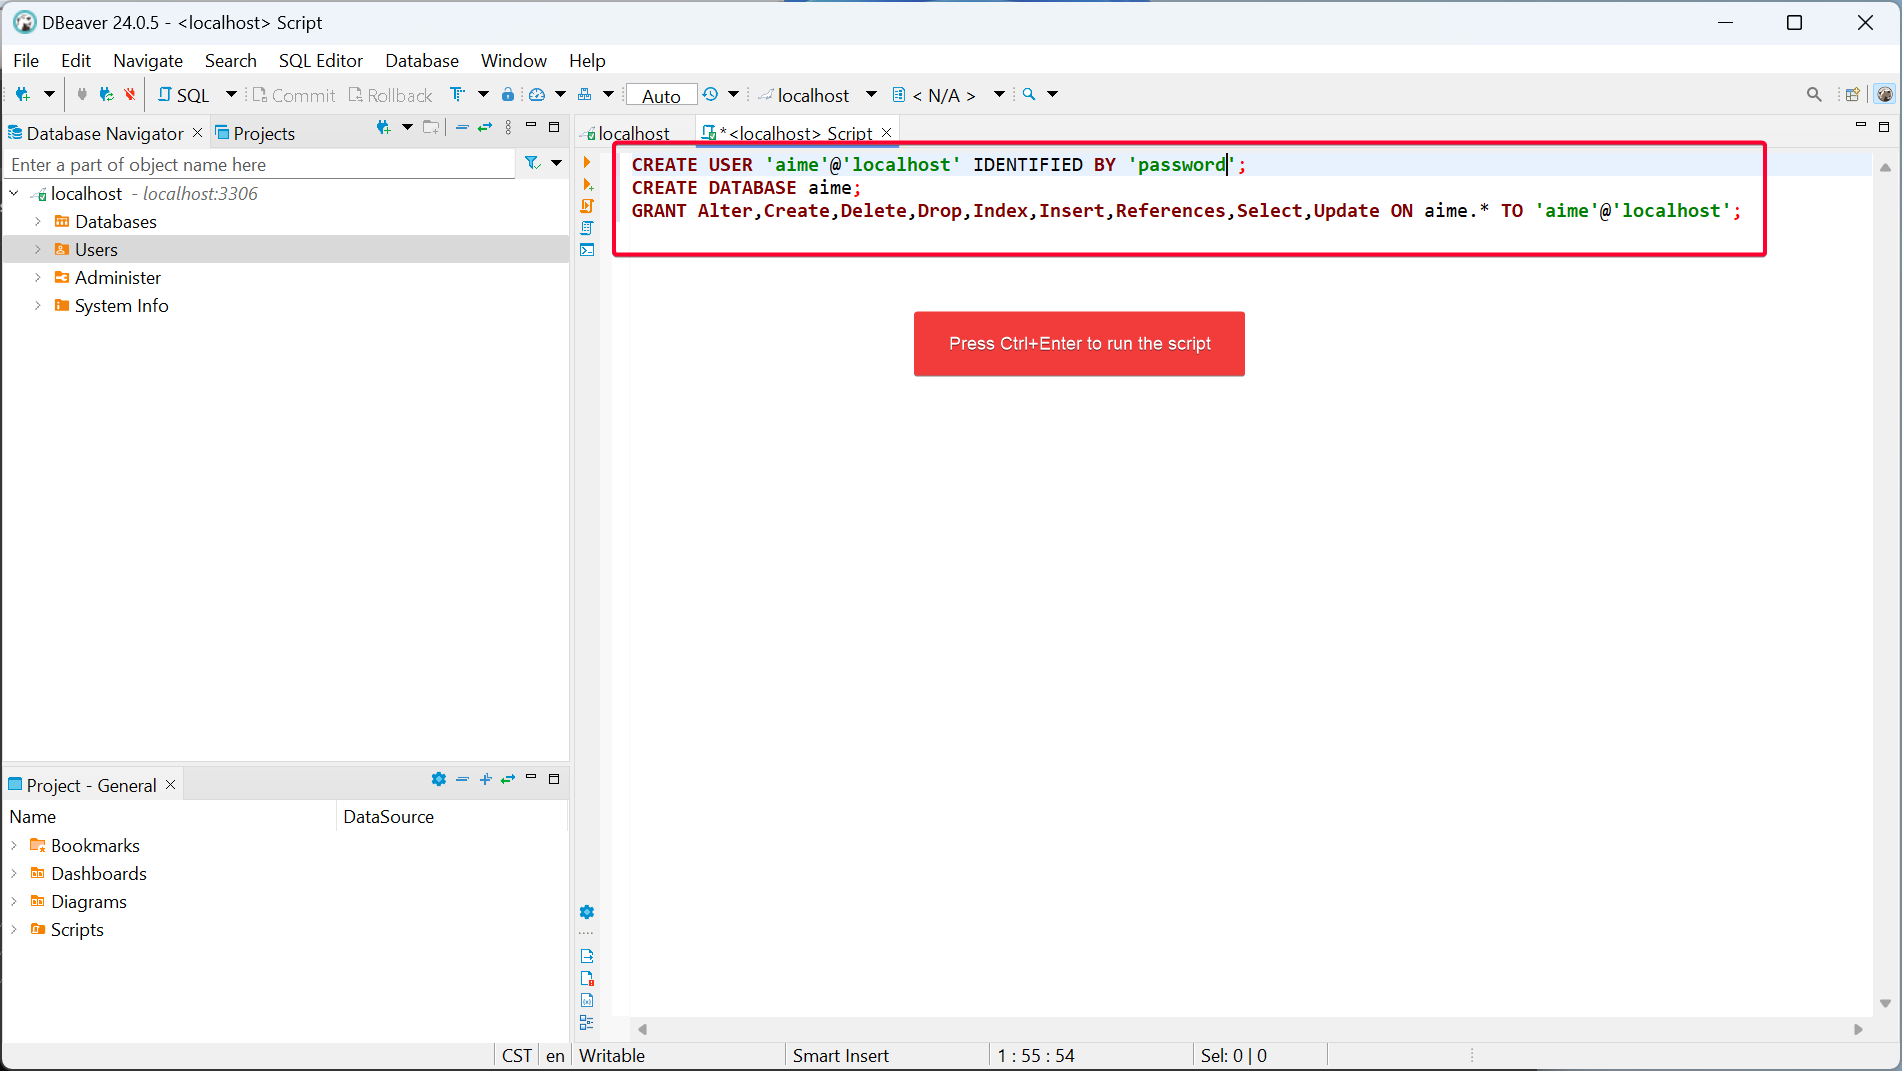Expand the Databases node

point(38,221)
